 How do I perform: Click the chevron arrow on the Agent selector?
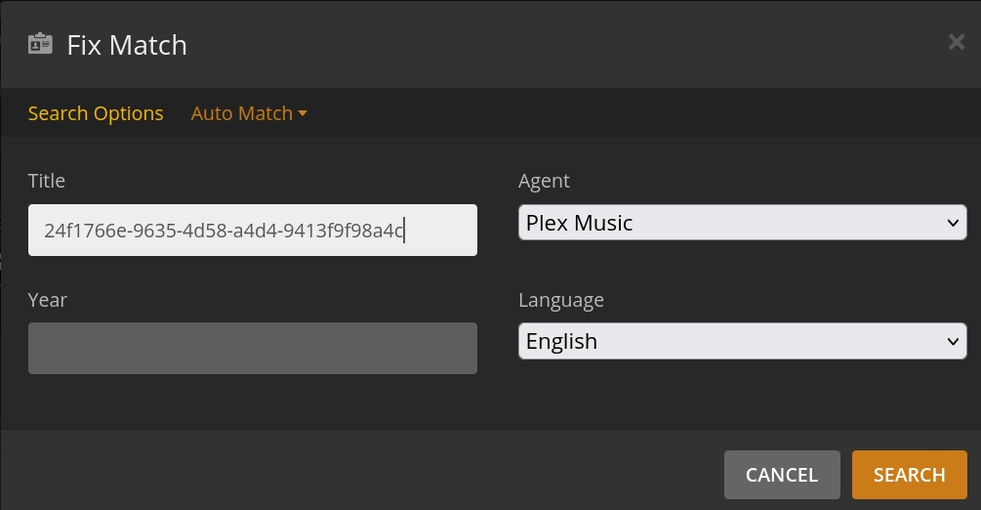[x=952, y=223]
